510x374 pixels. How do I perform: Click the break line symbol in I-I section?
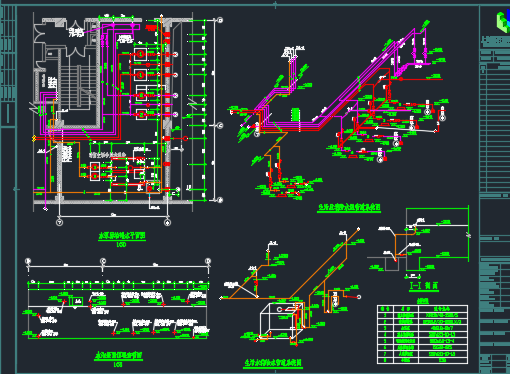468,235
